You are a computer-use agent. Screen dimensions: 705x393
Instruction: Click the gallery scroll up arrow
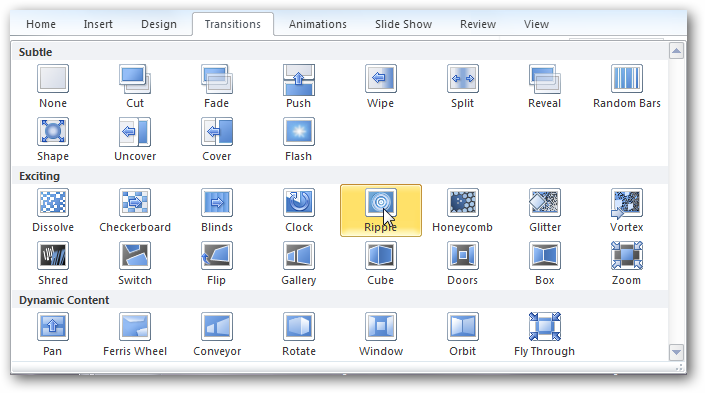tap(676, 51)
